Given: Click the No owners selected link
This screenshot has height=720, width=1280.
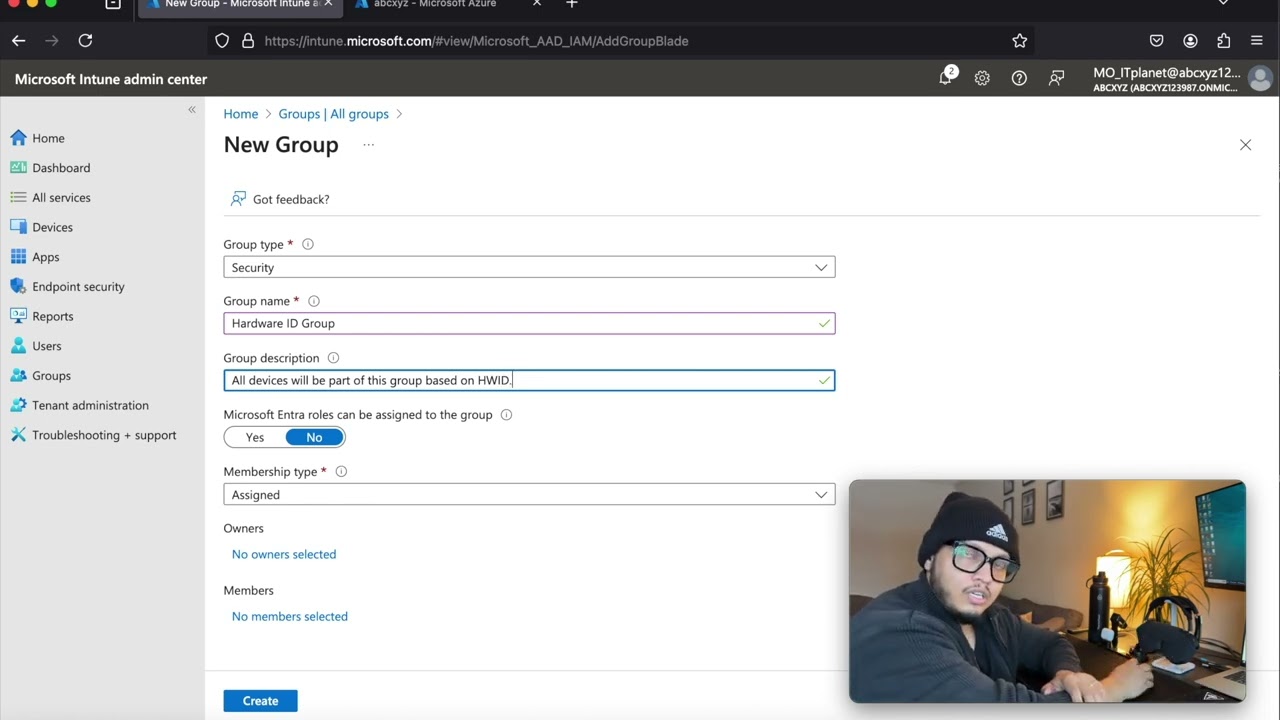Looking at the screenshot, I should click(x=284, y=554).
